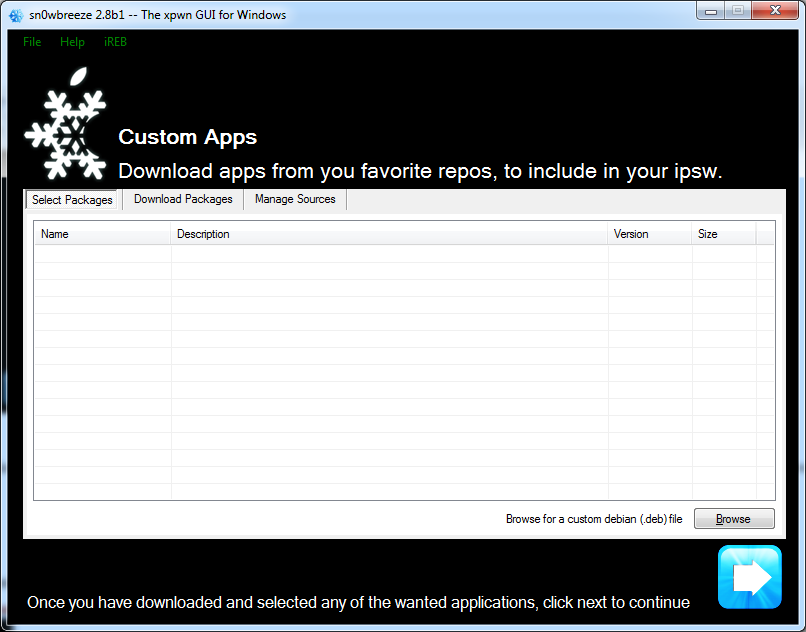The image size is (806, 632).
Task: Close the sn0wbreeze window
Action: (775, 11)
